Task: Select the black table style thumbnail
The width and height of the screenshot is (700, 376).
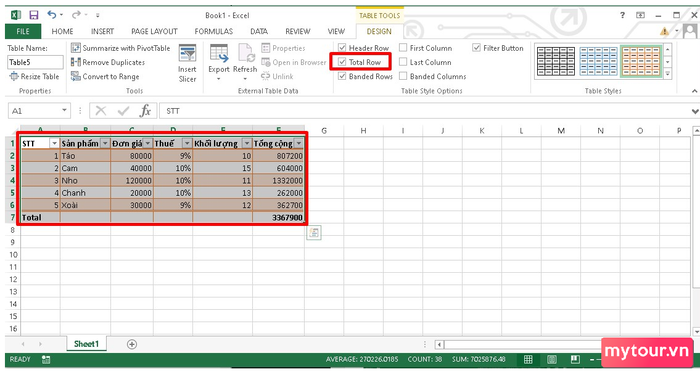Action: click(556, 61)
